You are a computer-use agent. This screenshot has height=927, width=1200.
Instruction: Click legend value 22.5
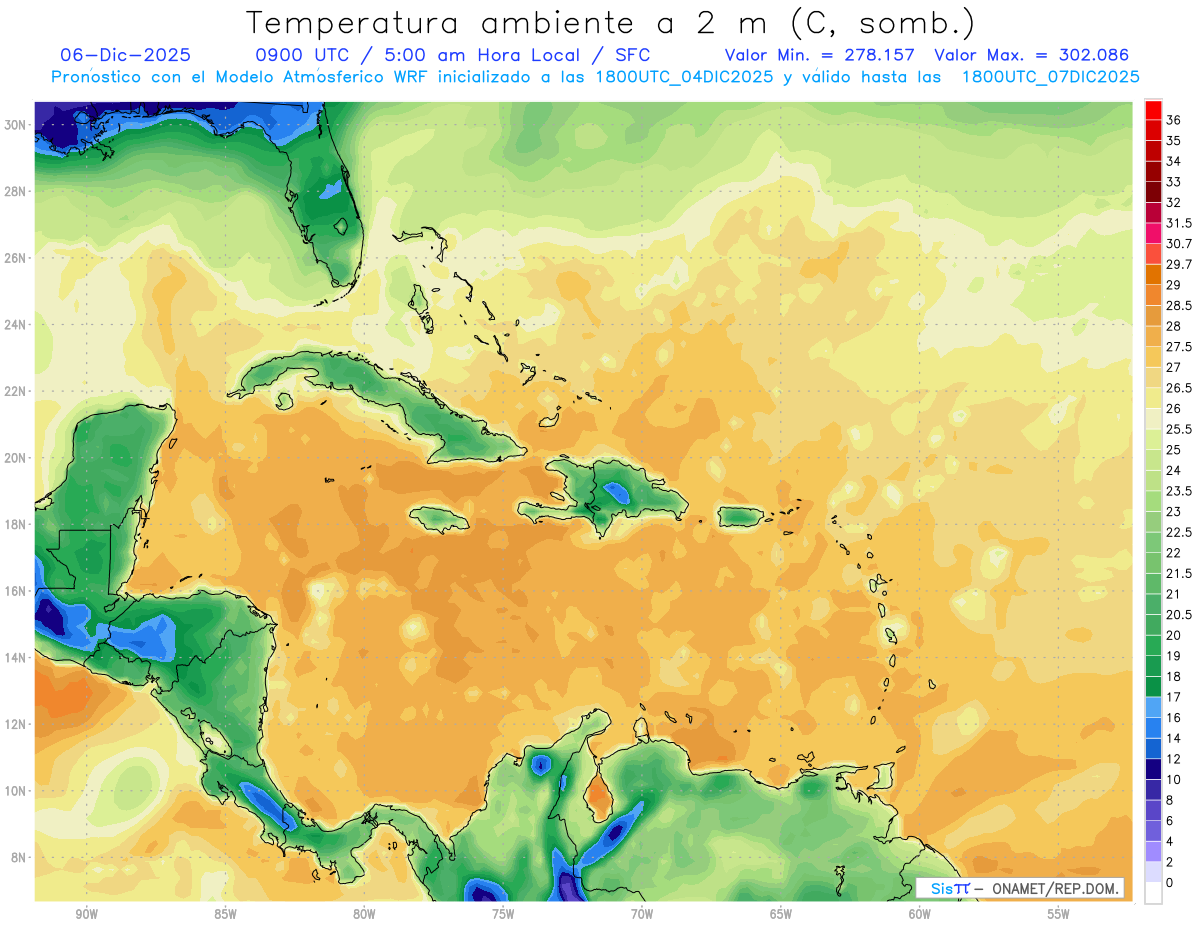(x=1179, y=532)
